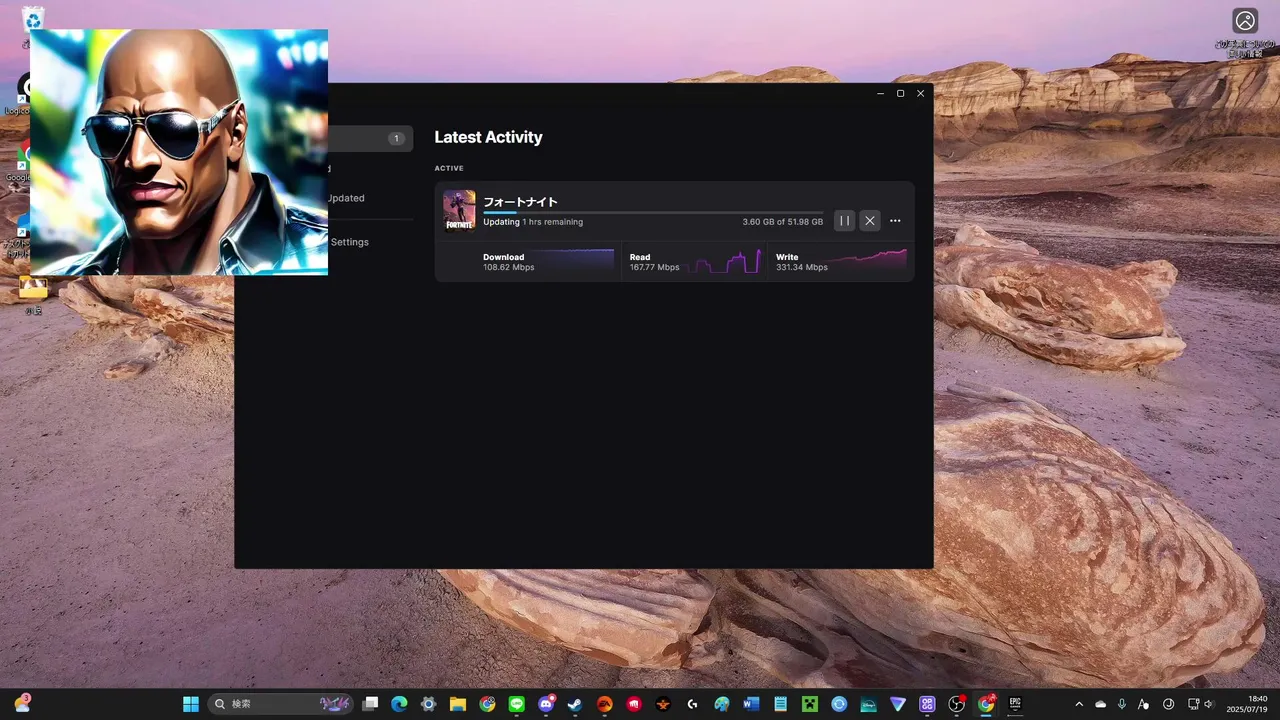Click the フォートナイト title text
The width and height of the screenshot is (1280, 720).
[x=520, y=202]
